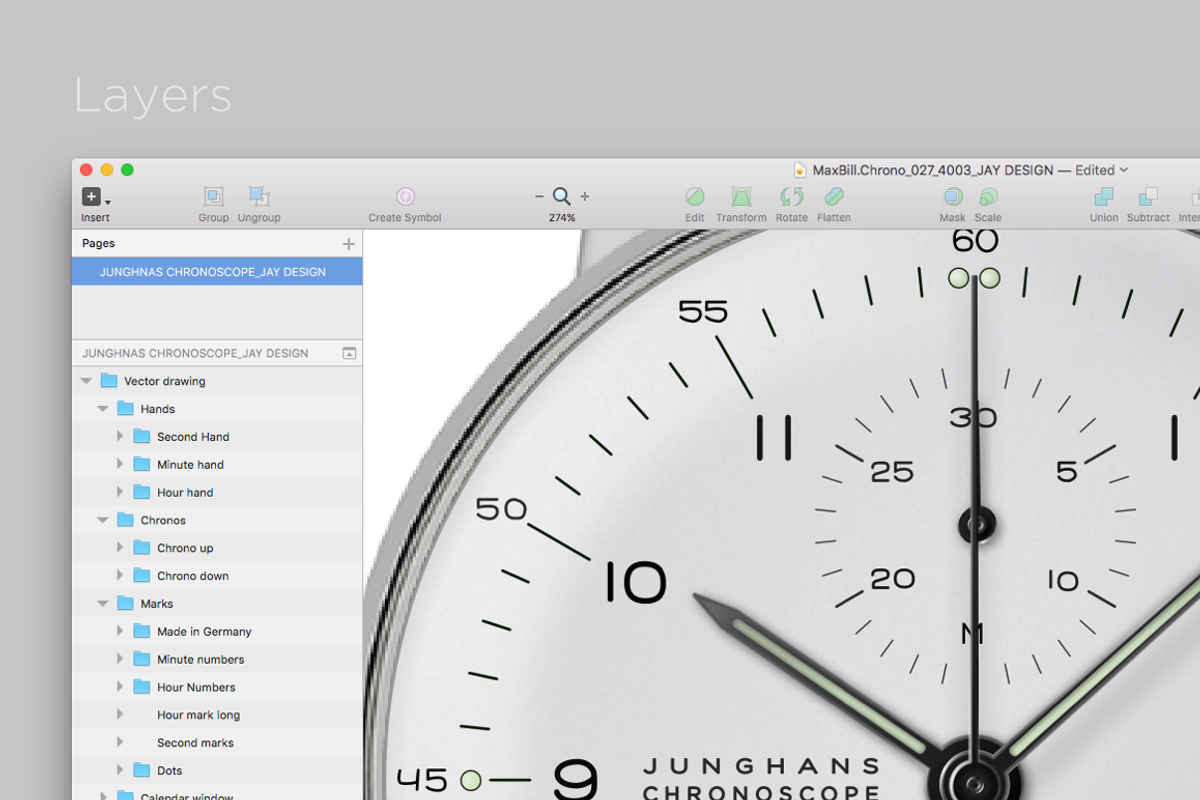Expand the Second Hand group
Viewport: 1200px width, 800px height.
click(119, 437)
